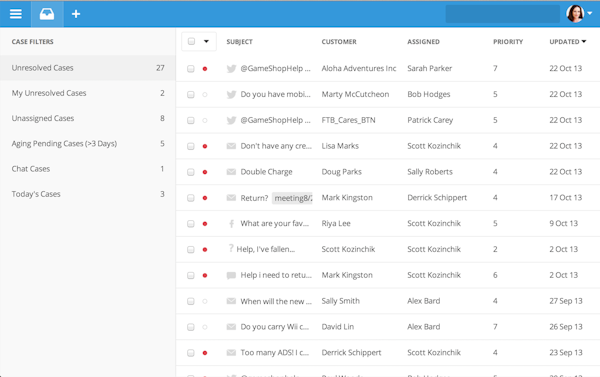Click chat bubble icon on Help i need to retu
The width and height of the screenshot is (600, 377).
point(231,276)
